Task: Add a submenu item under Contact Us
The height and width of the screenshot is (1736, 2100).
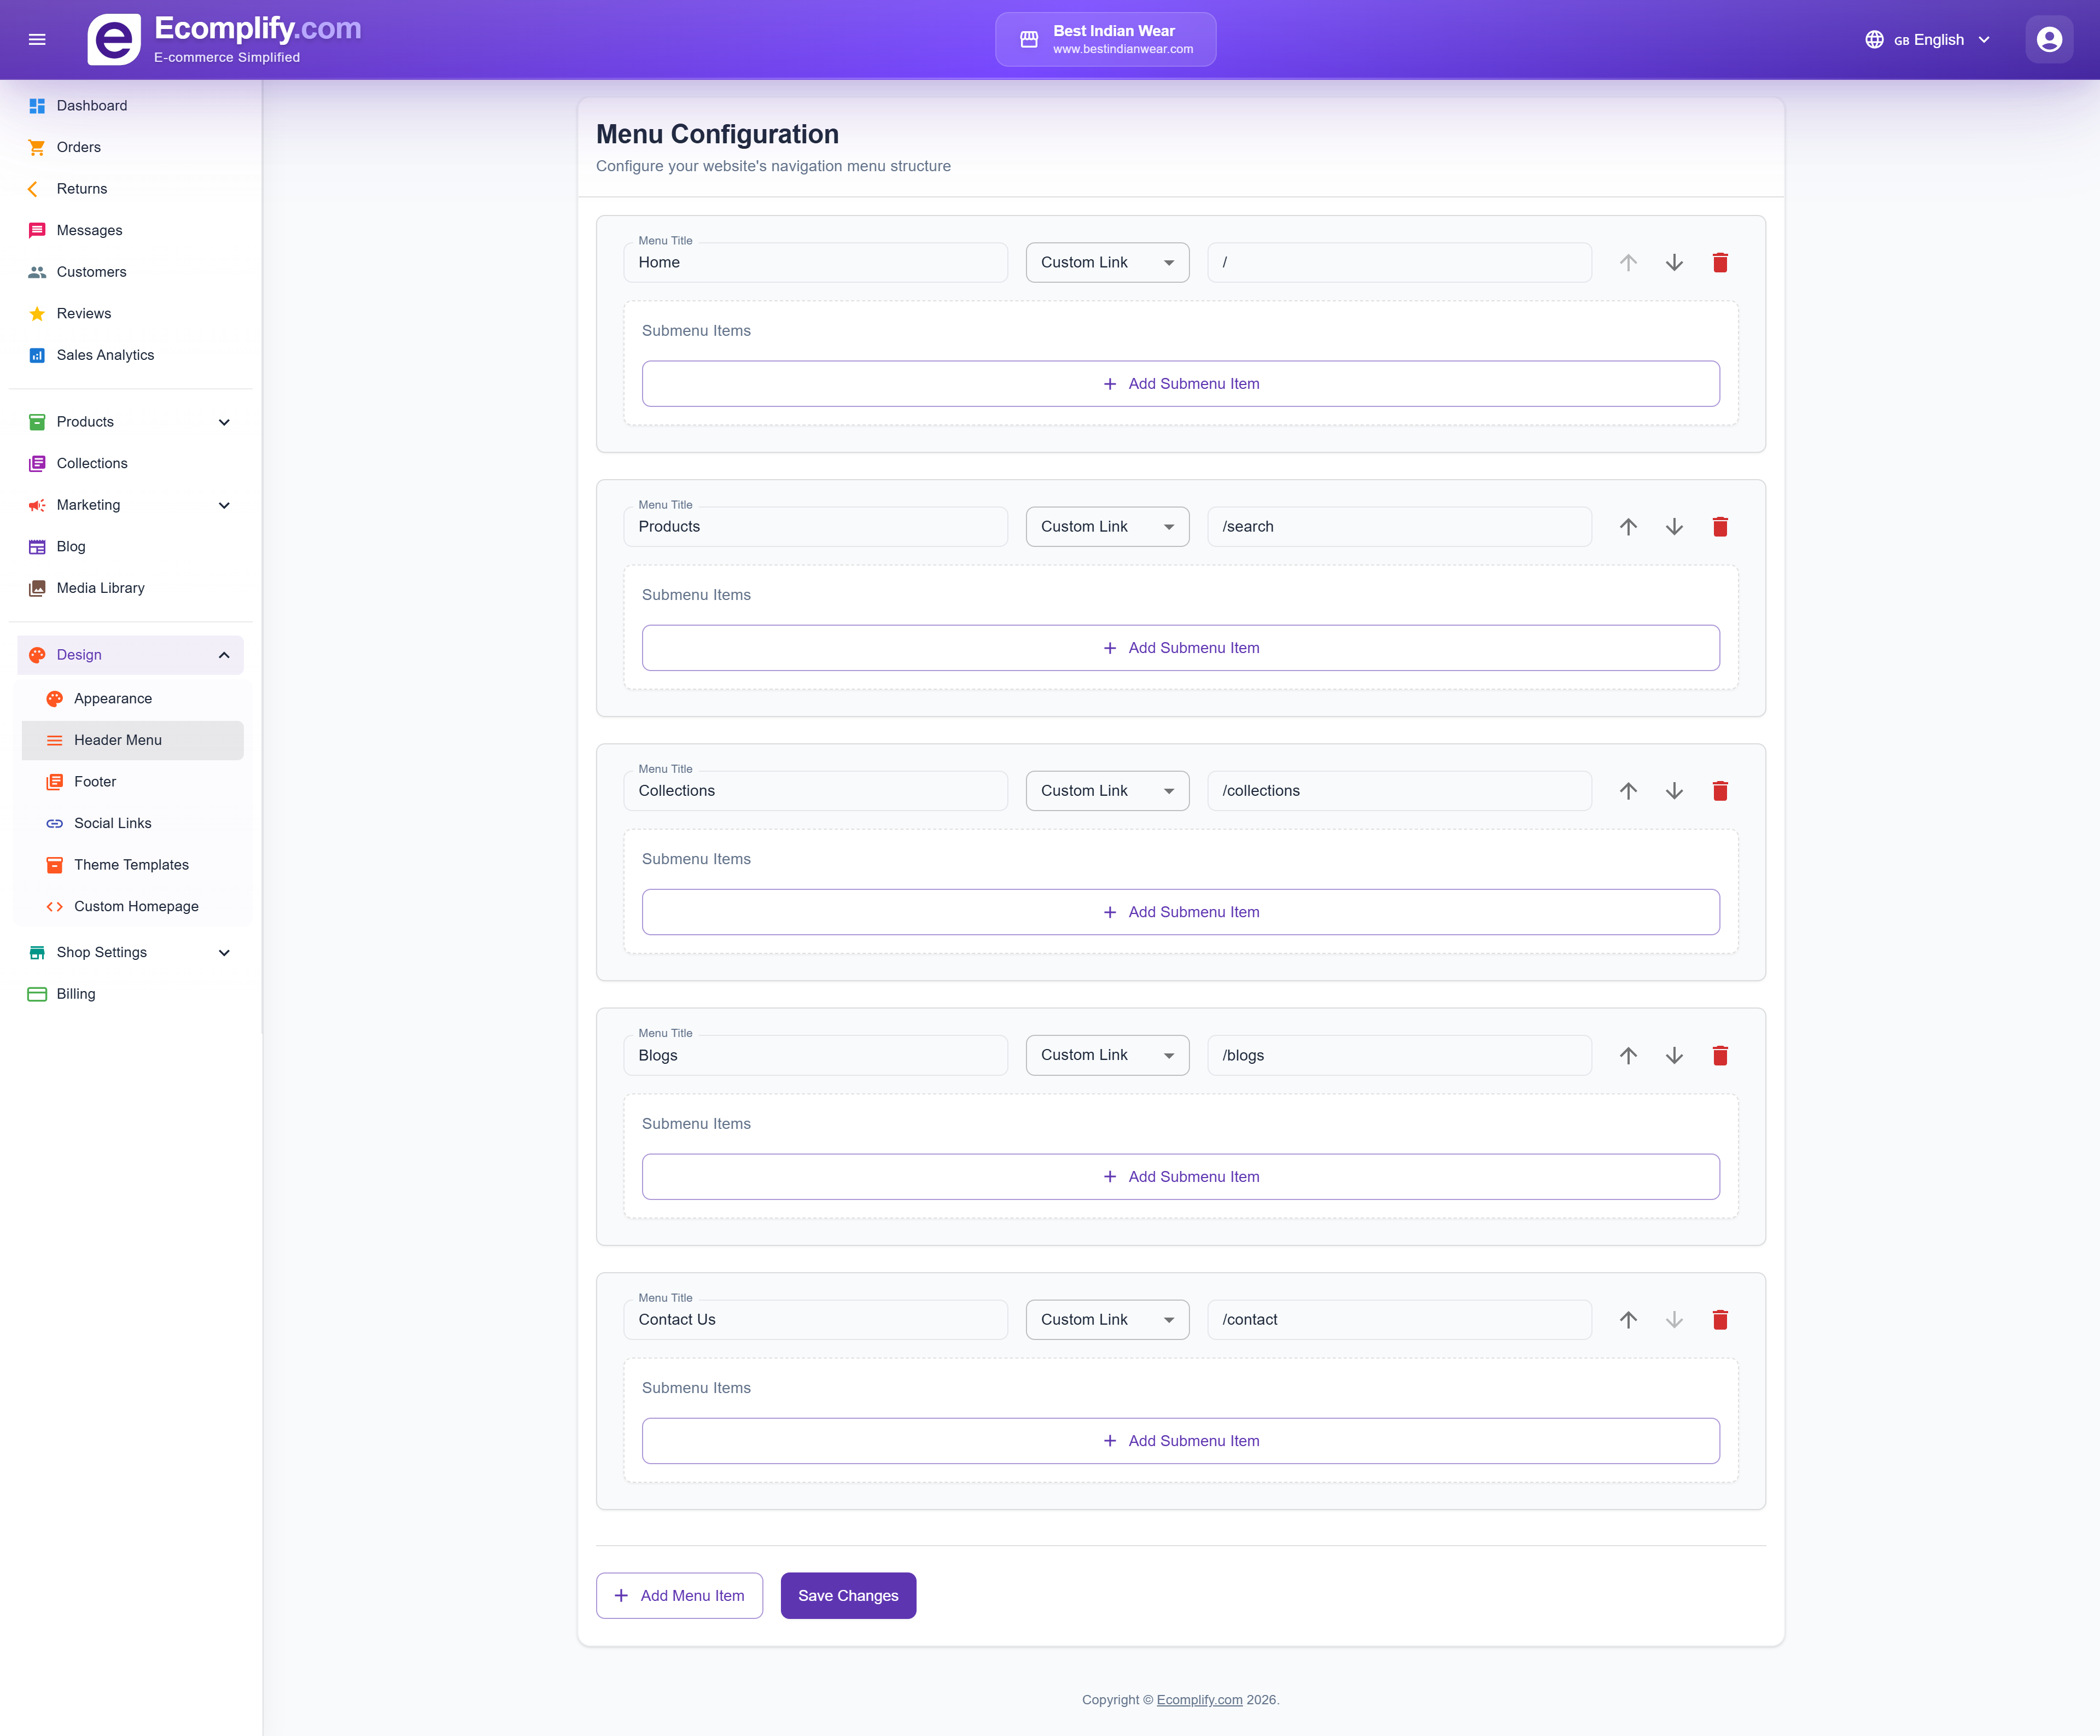Action: coord(1181,1441)
